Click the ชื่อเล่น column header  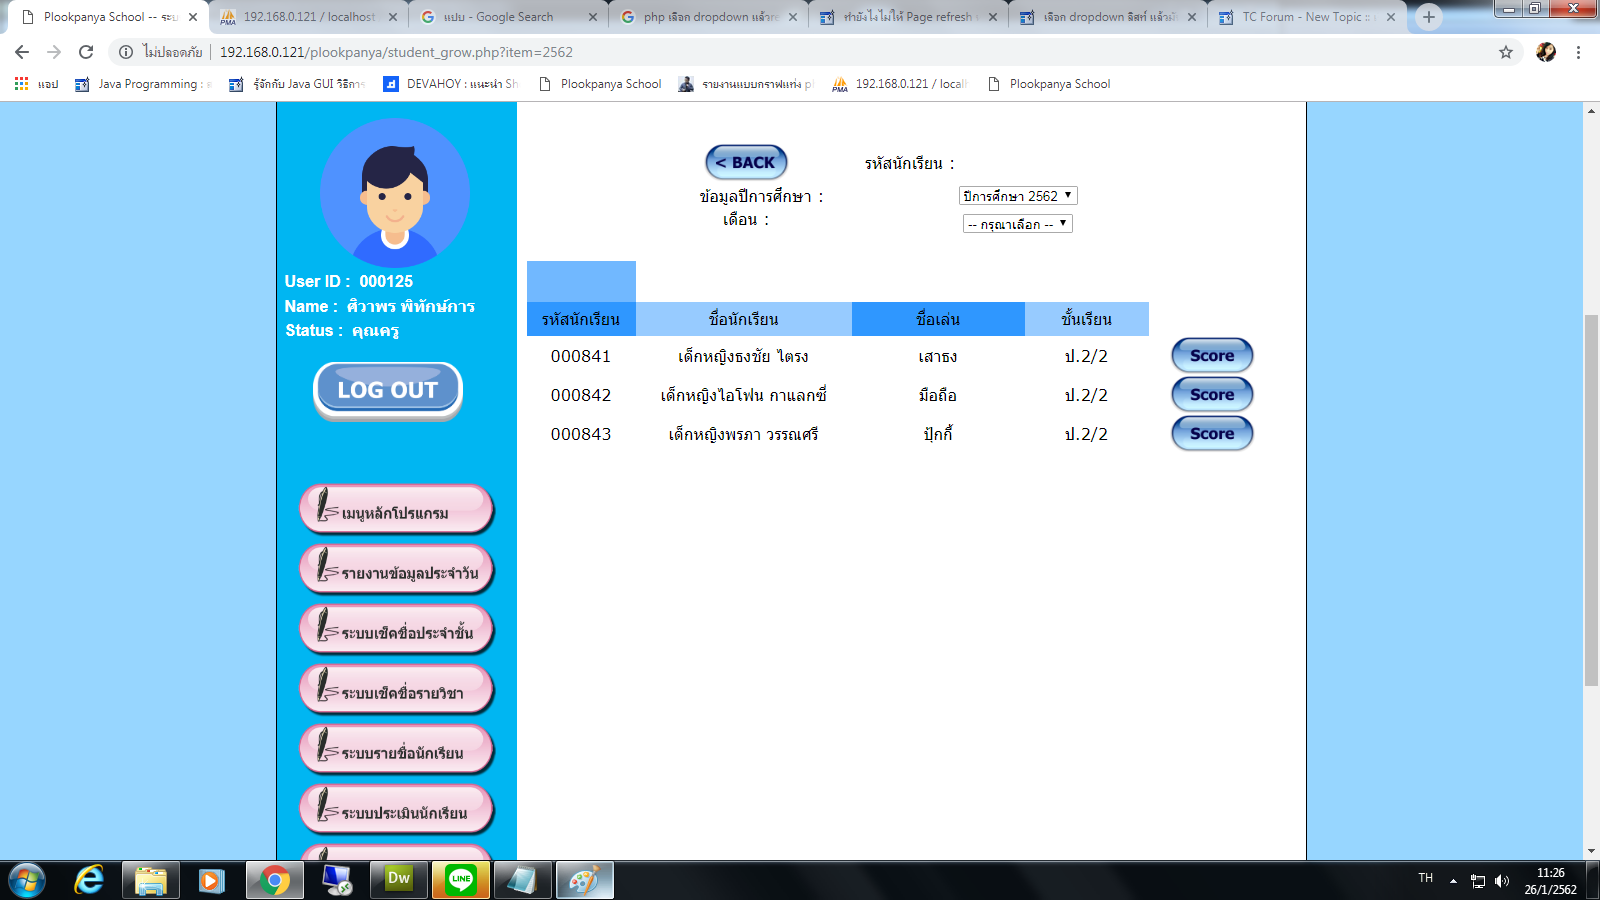point(938,319)
